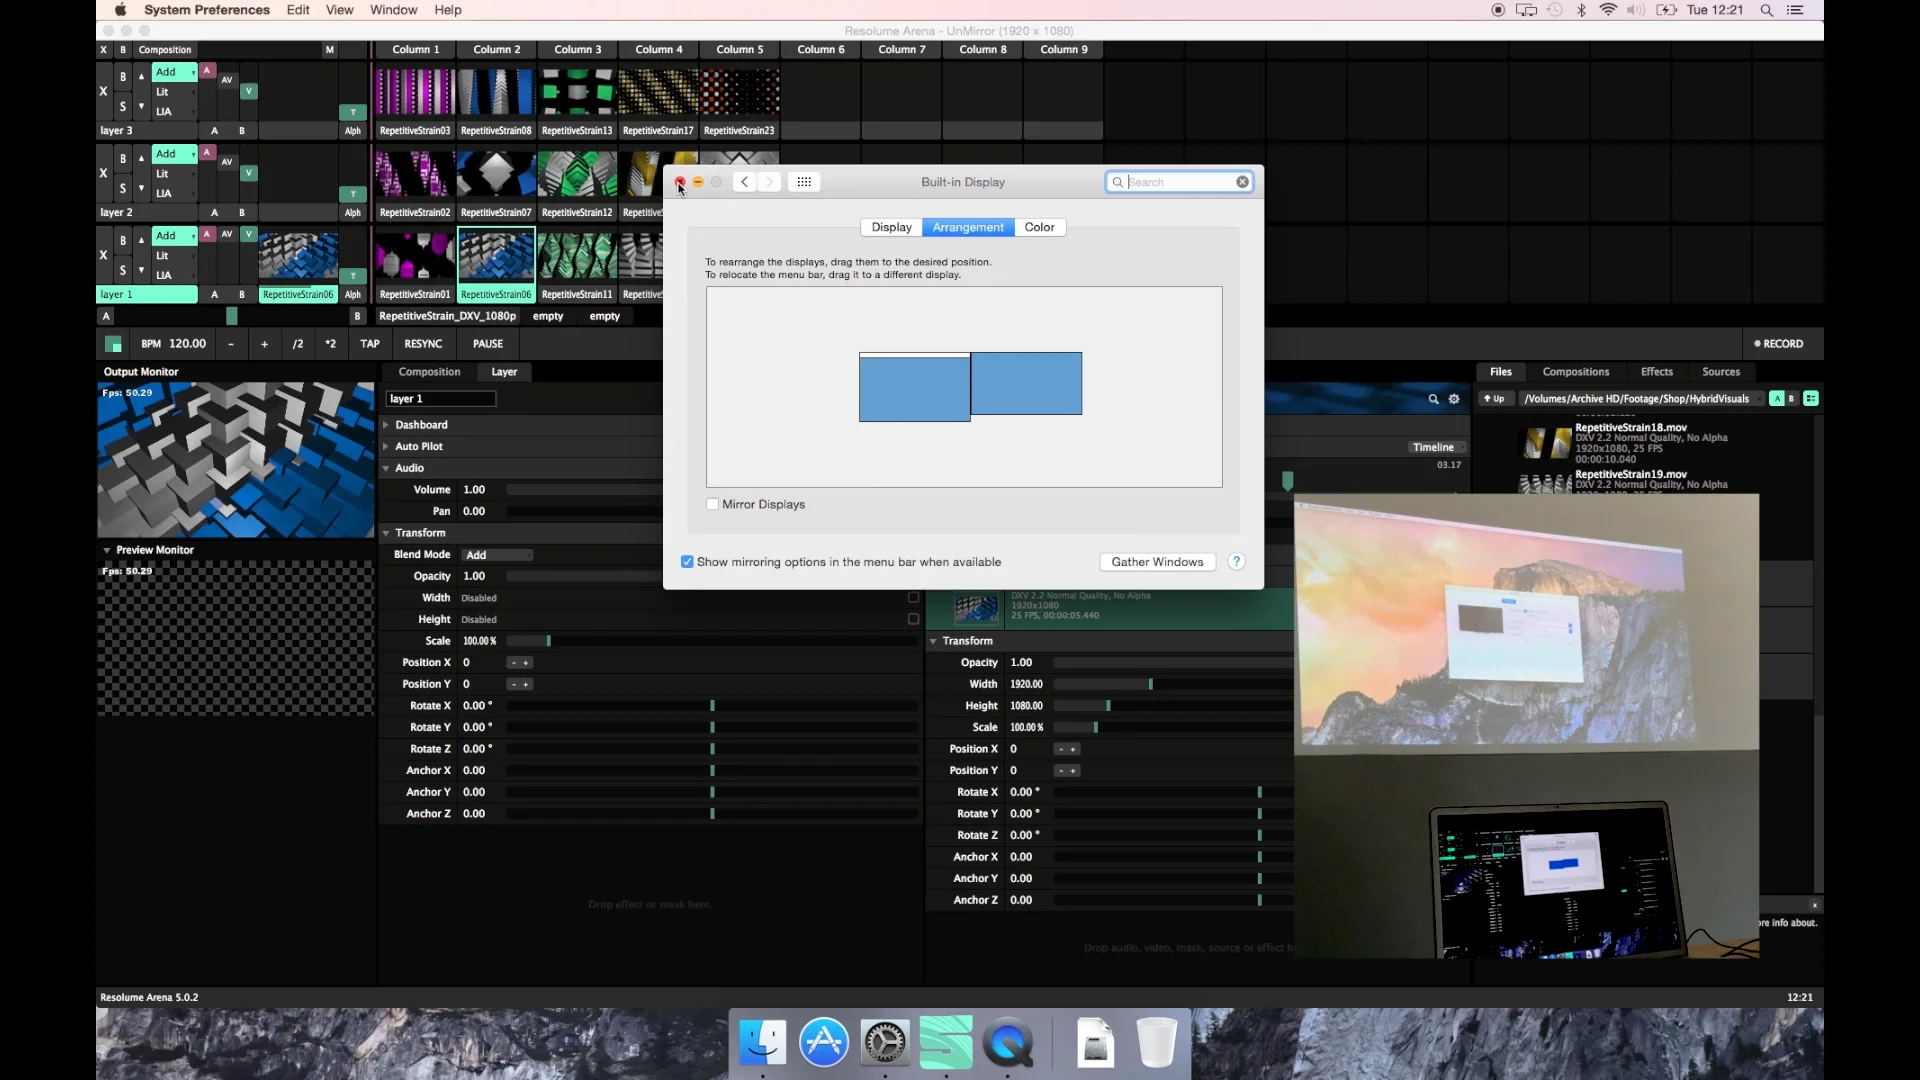Open Finder from the Dock

(x=762, y=1043)
